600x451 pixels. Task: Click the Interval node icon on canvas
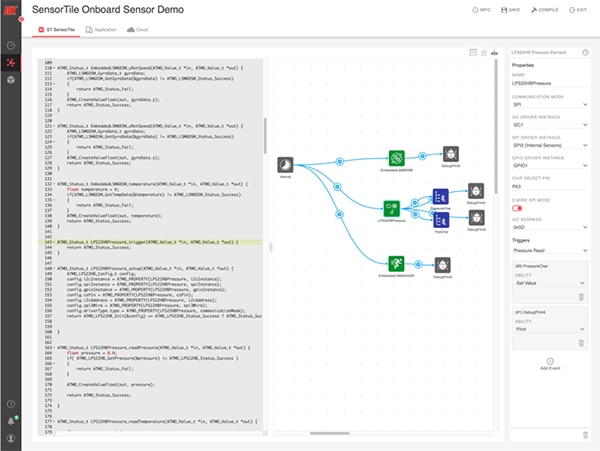(x=284, y=163)
